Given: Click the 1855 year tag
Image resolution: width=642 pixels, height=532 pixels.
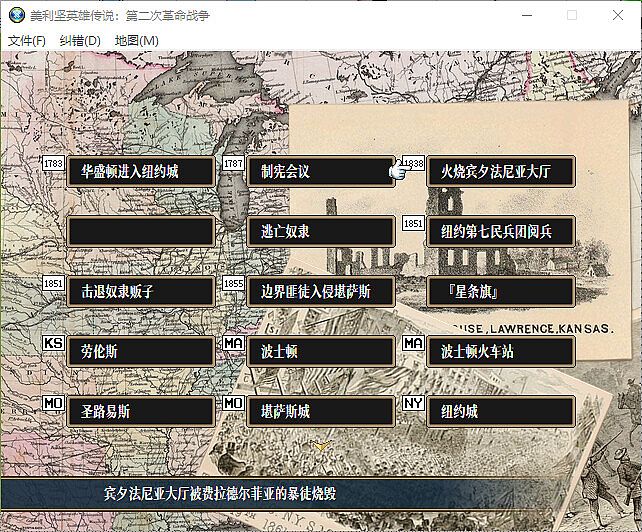Looking at the screenshot, I should (x=233, y=283).
